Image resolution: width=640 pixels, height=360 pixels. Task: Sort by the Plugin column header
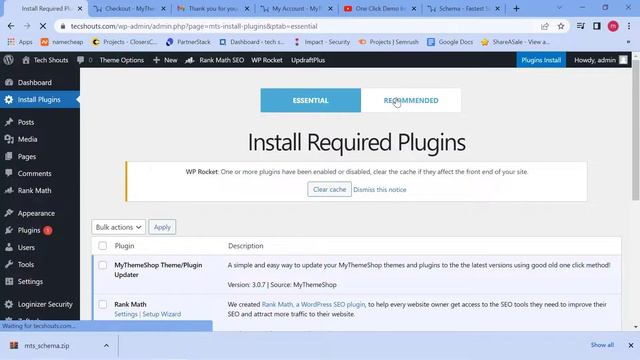[x=124, y=246]
